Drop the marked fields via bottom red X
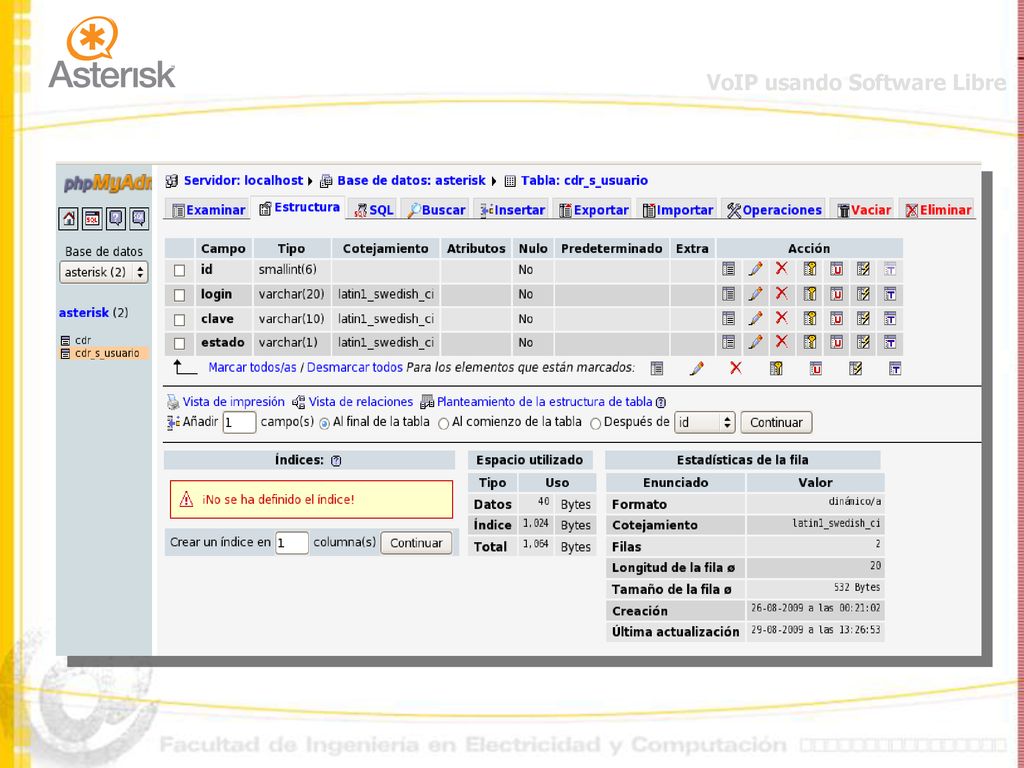This screenshot has height=768, width=1024. tap(736, 368)
